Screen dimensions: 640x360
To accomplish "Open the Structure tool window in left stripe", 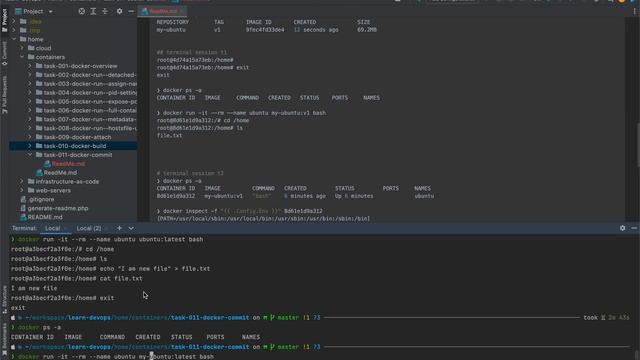I will coord(4,299).
